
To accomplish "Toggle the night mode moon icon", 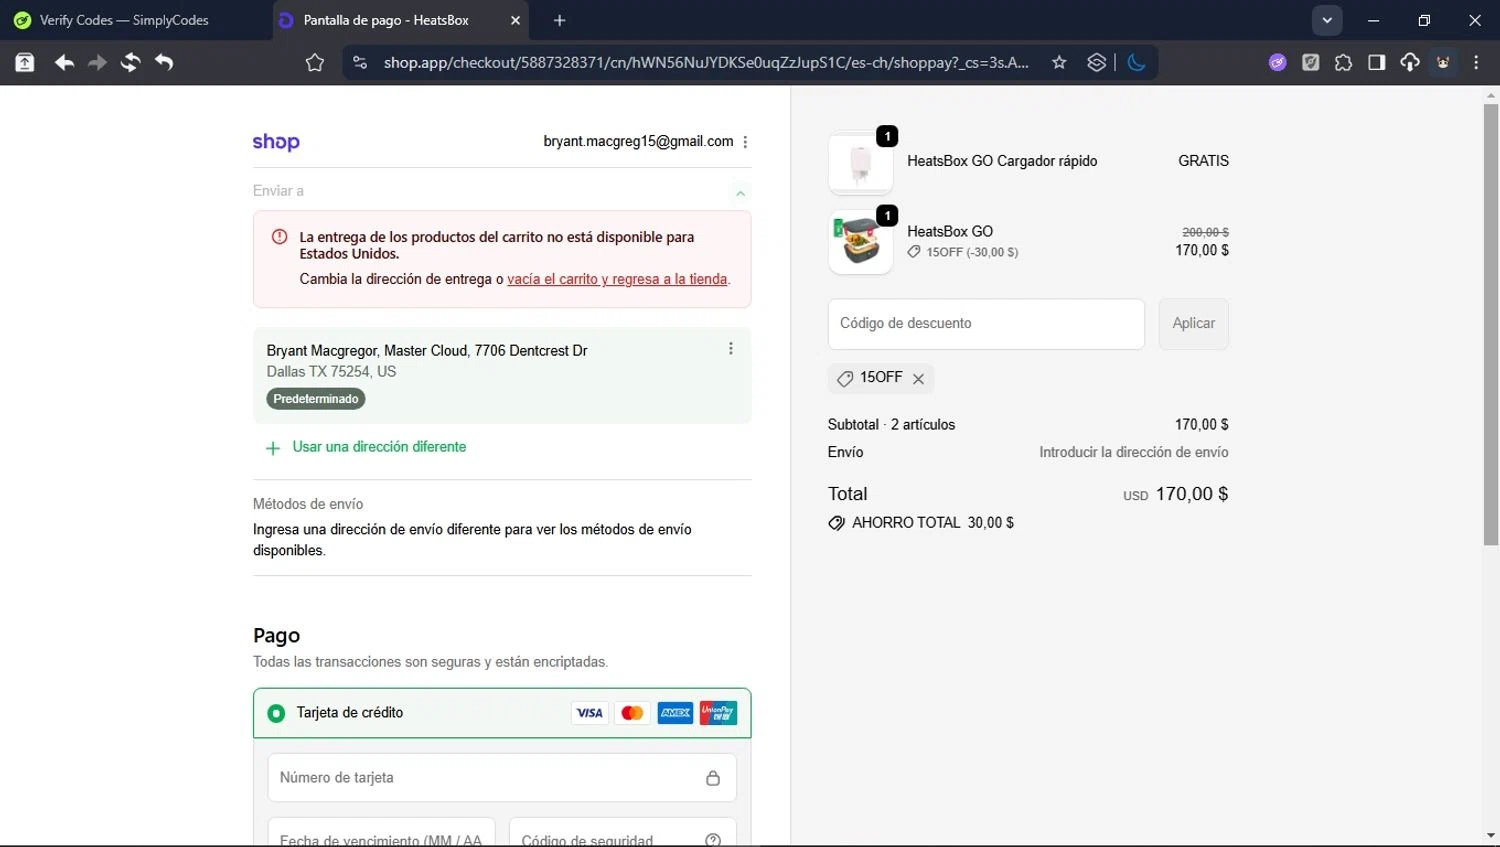I will 1136,63.
